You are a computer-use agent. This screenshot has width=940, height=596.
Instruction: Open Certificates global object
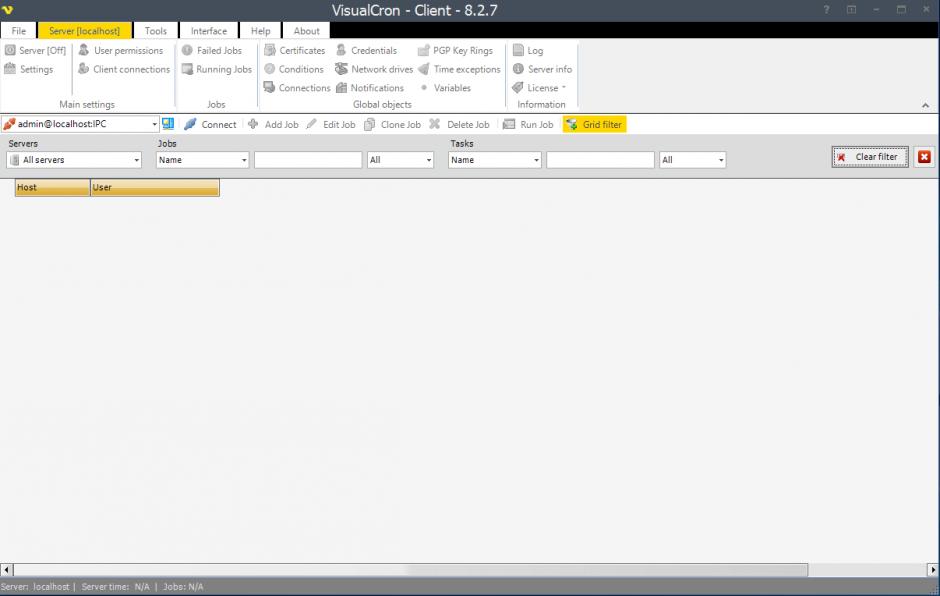pos(294,50)
